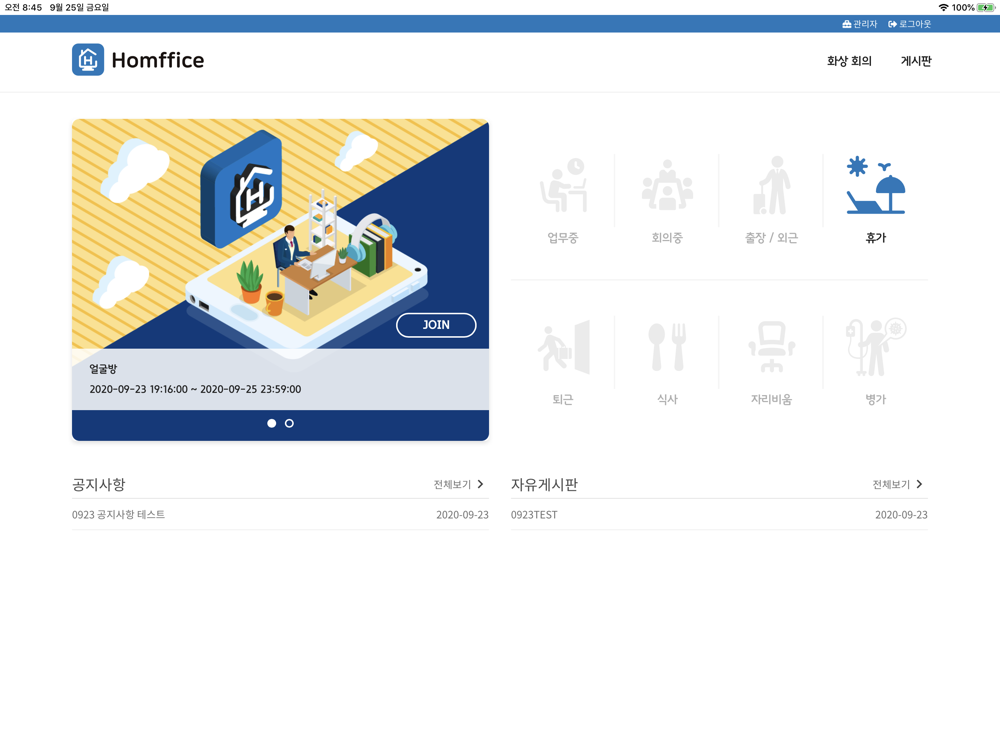1000x750 pixels.
Task: Select the 퇴근 leaving work icon
Action: 562,347
